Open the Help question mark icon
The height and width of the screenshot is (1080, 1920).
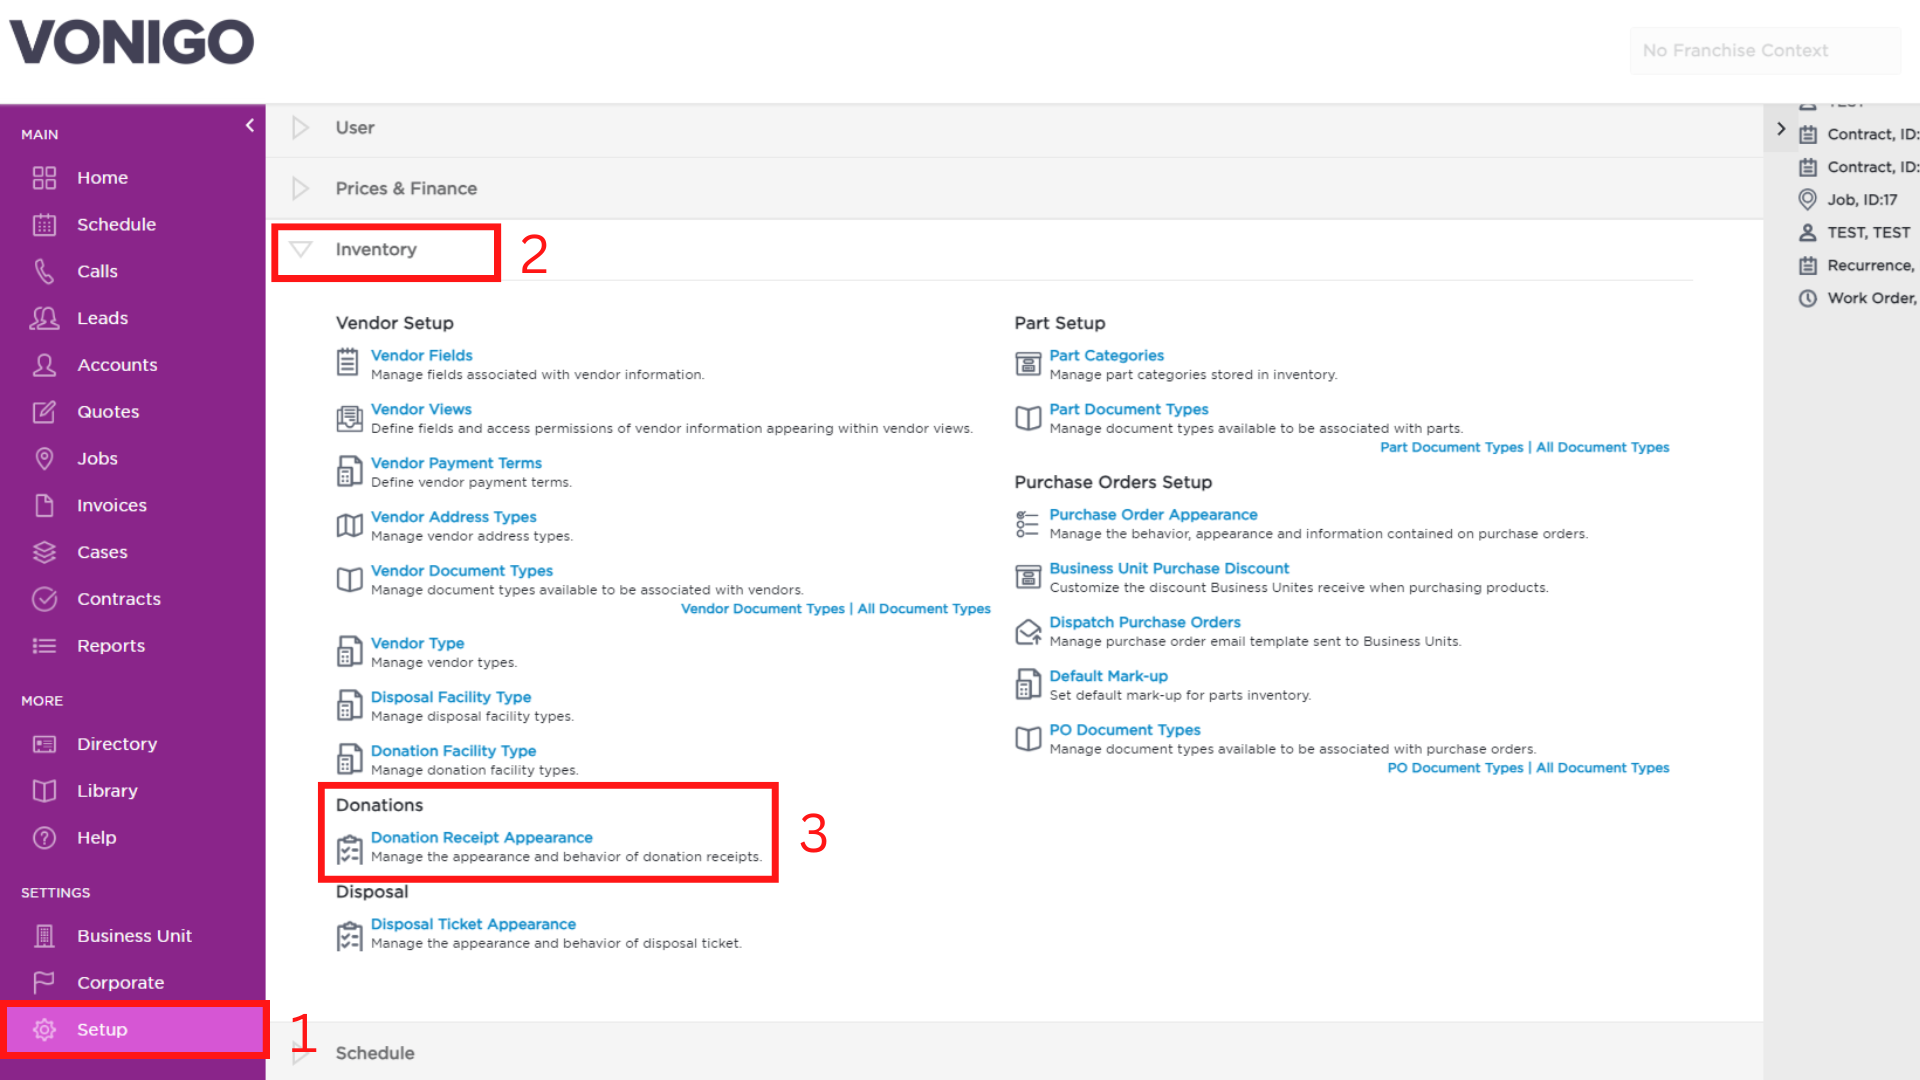pyautogui.click(x=44, y=838)
